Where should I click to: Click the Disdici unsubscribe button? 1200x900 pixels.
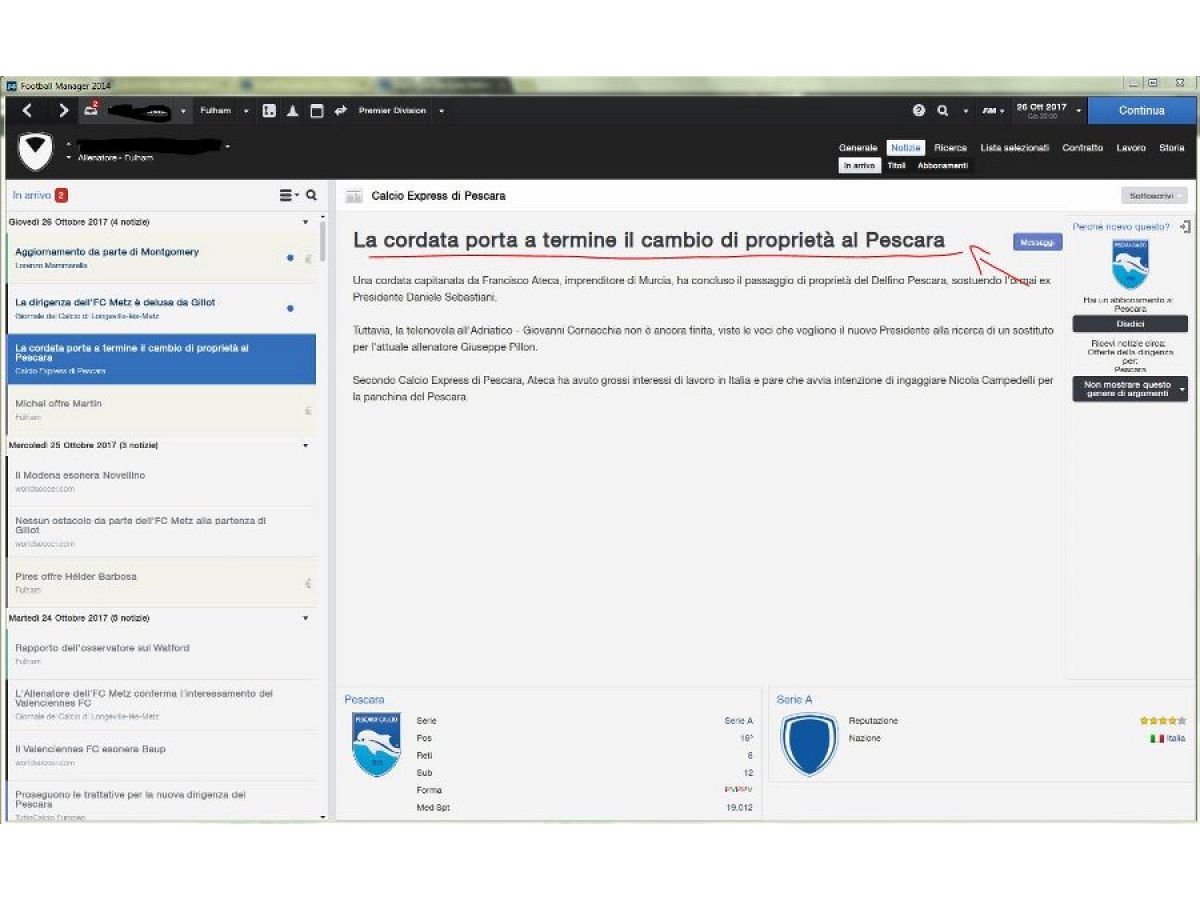tap(1130, 324)
